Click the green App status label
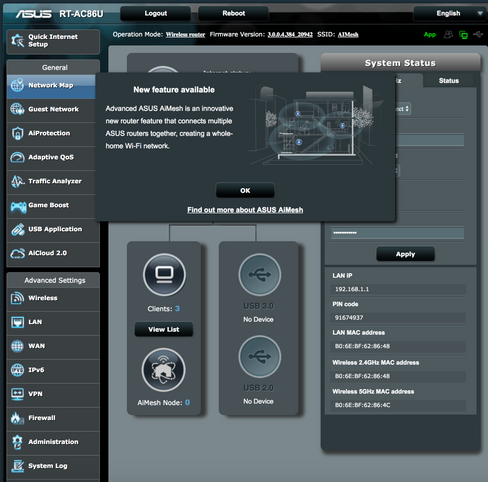This screenshot has width=488, height=482. [x=430, y=35]
